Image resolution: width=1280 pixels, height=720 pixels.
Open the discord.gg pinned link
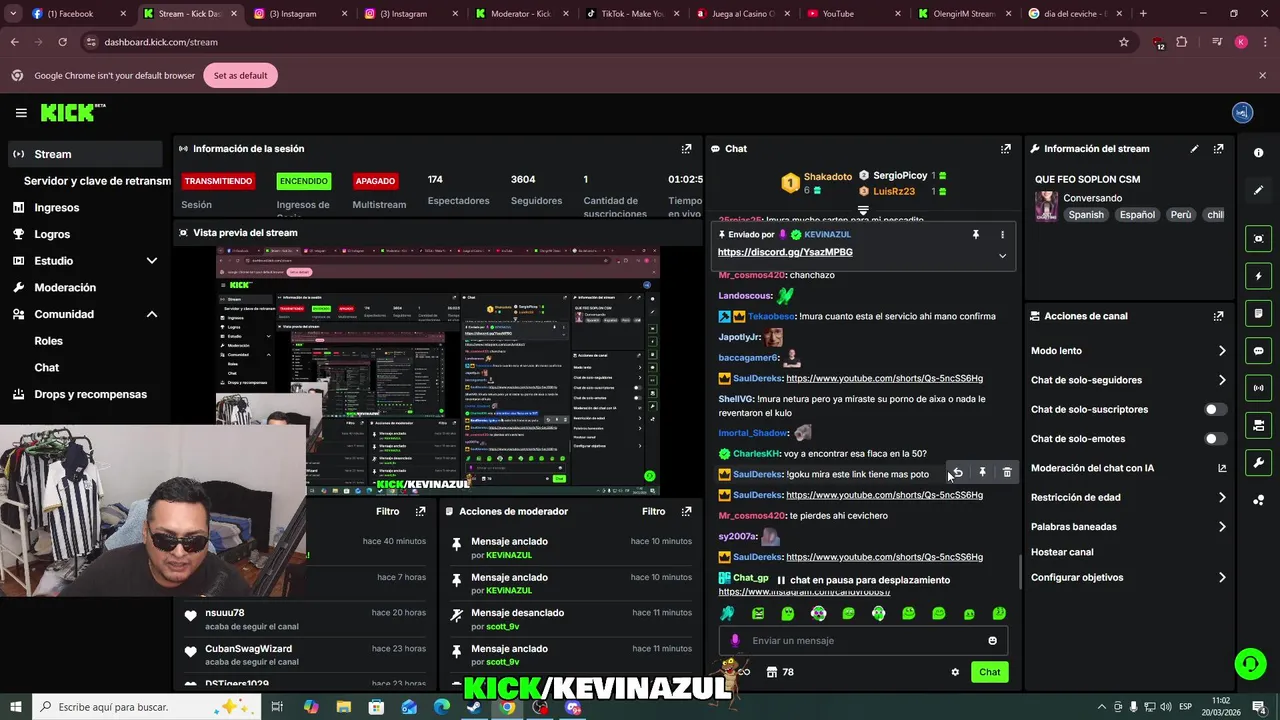pos(785,253)
